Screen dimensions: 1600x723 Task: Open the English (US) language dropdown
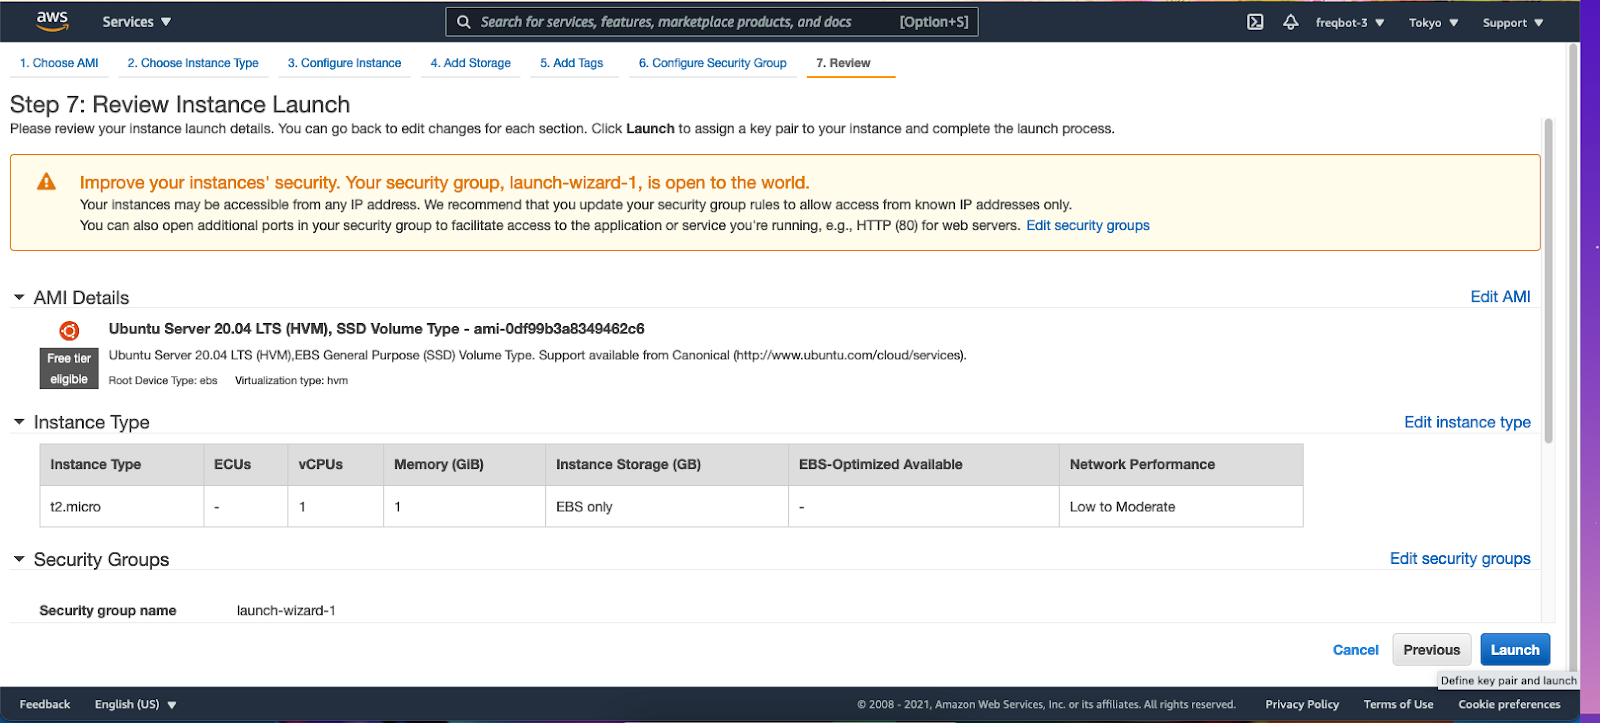(135, 704)
